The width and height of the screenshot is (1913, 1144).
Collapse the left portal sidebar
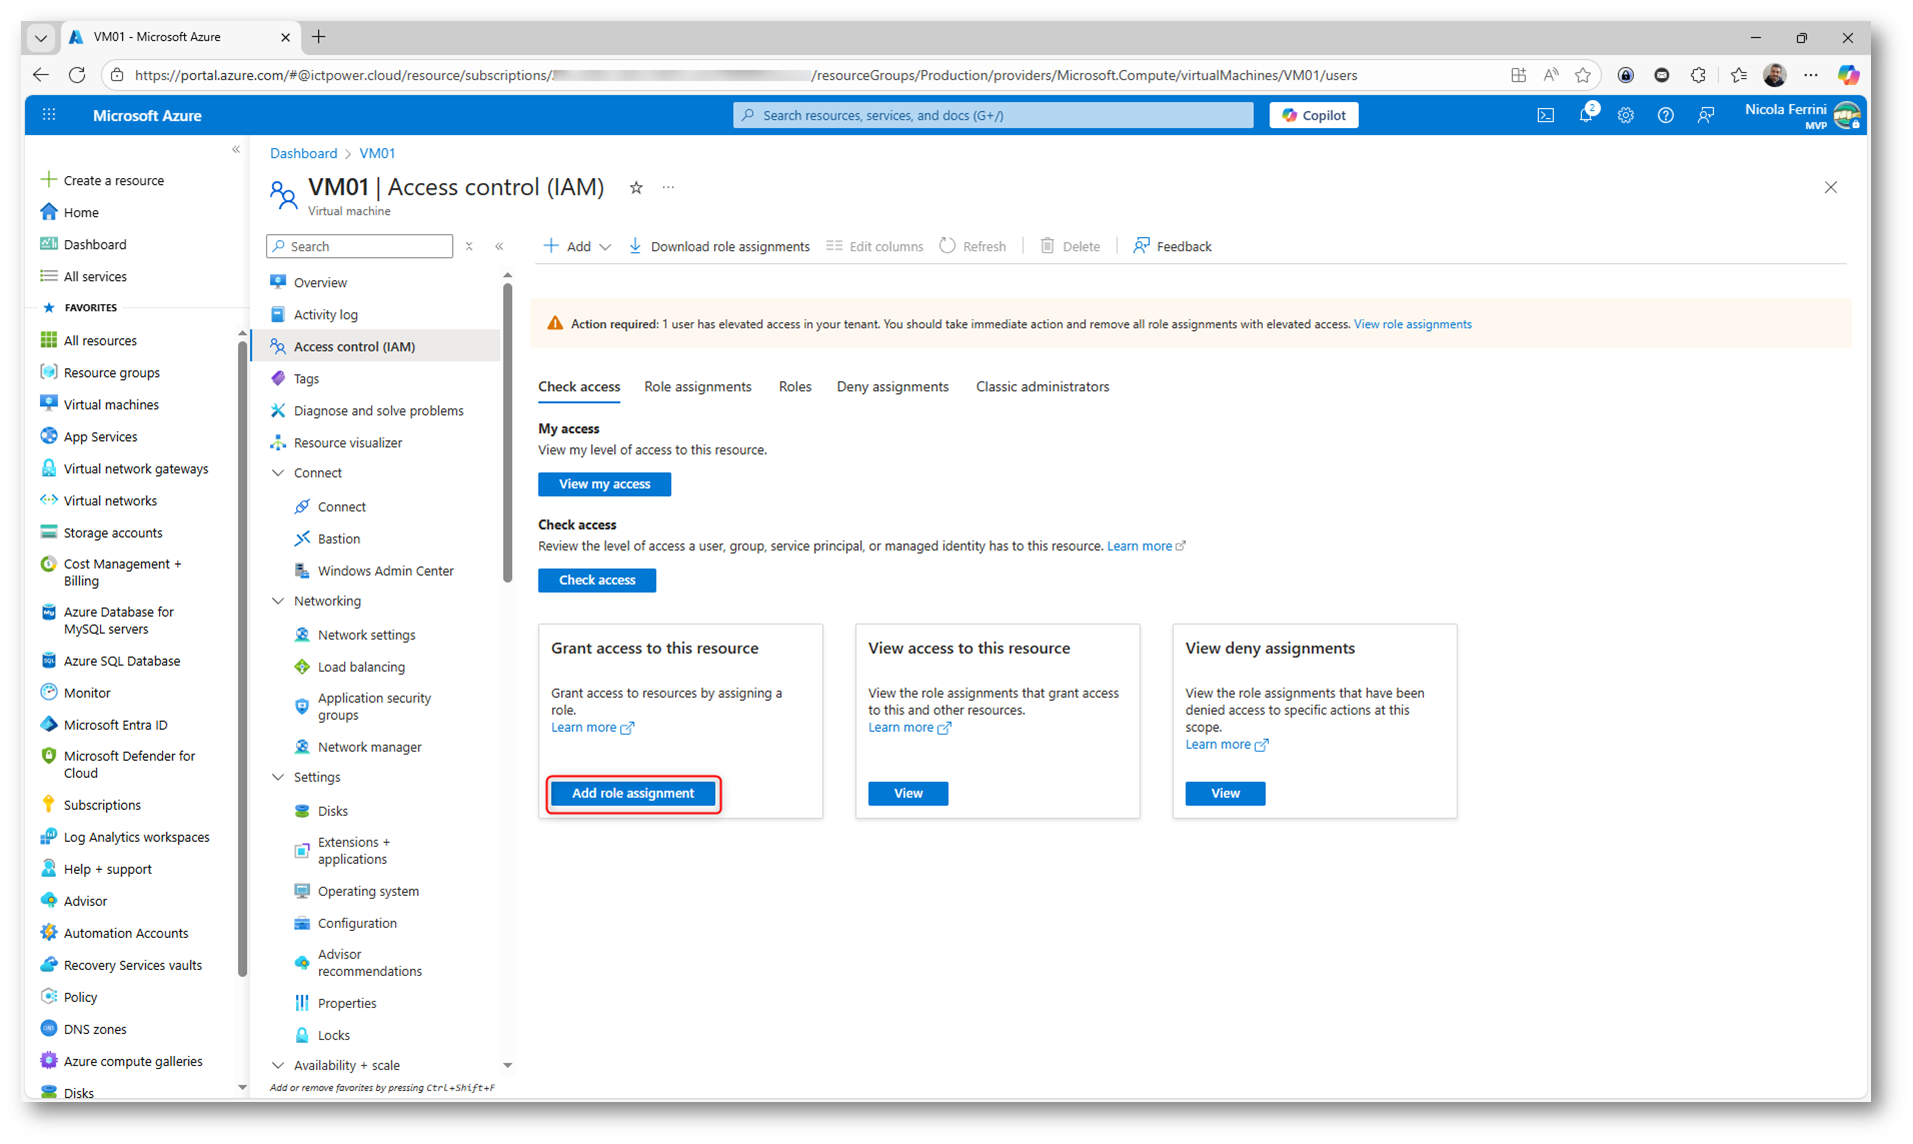(236, 150)
